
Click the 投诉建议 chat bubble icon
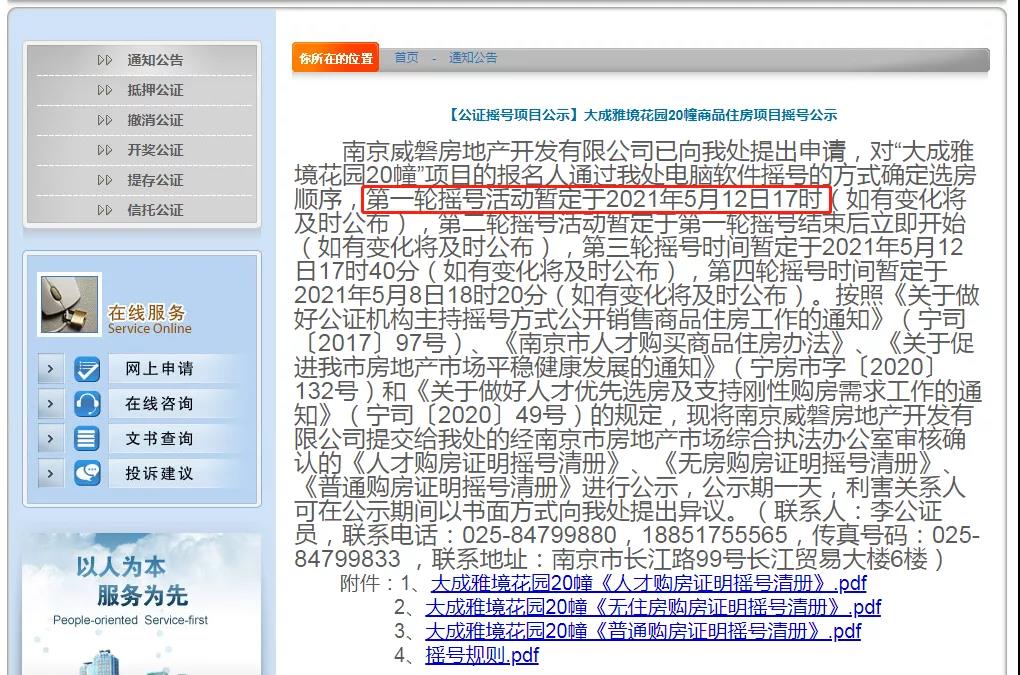pos(88,473)
